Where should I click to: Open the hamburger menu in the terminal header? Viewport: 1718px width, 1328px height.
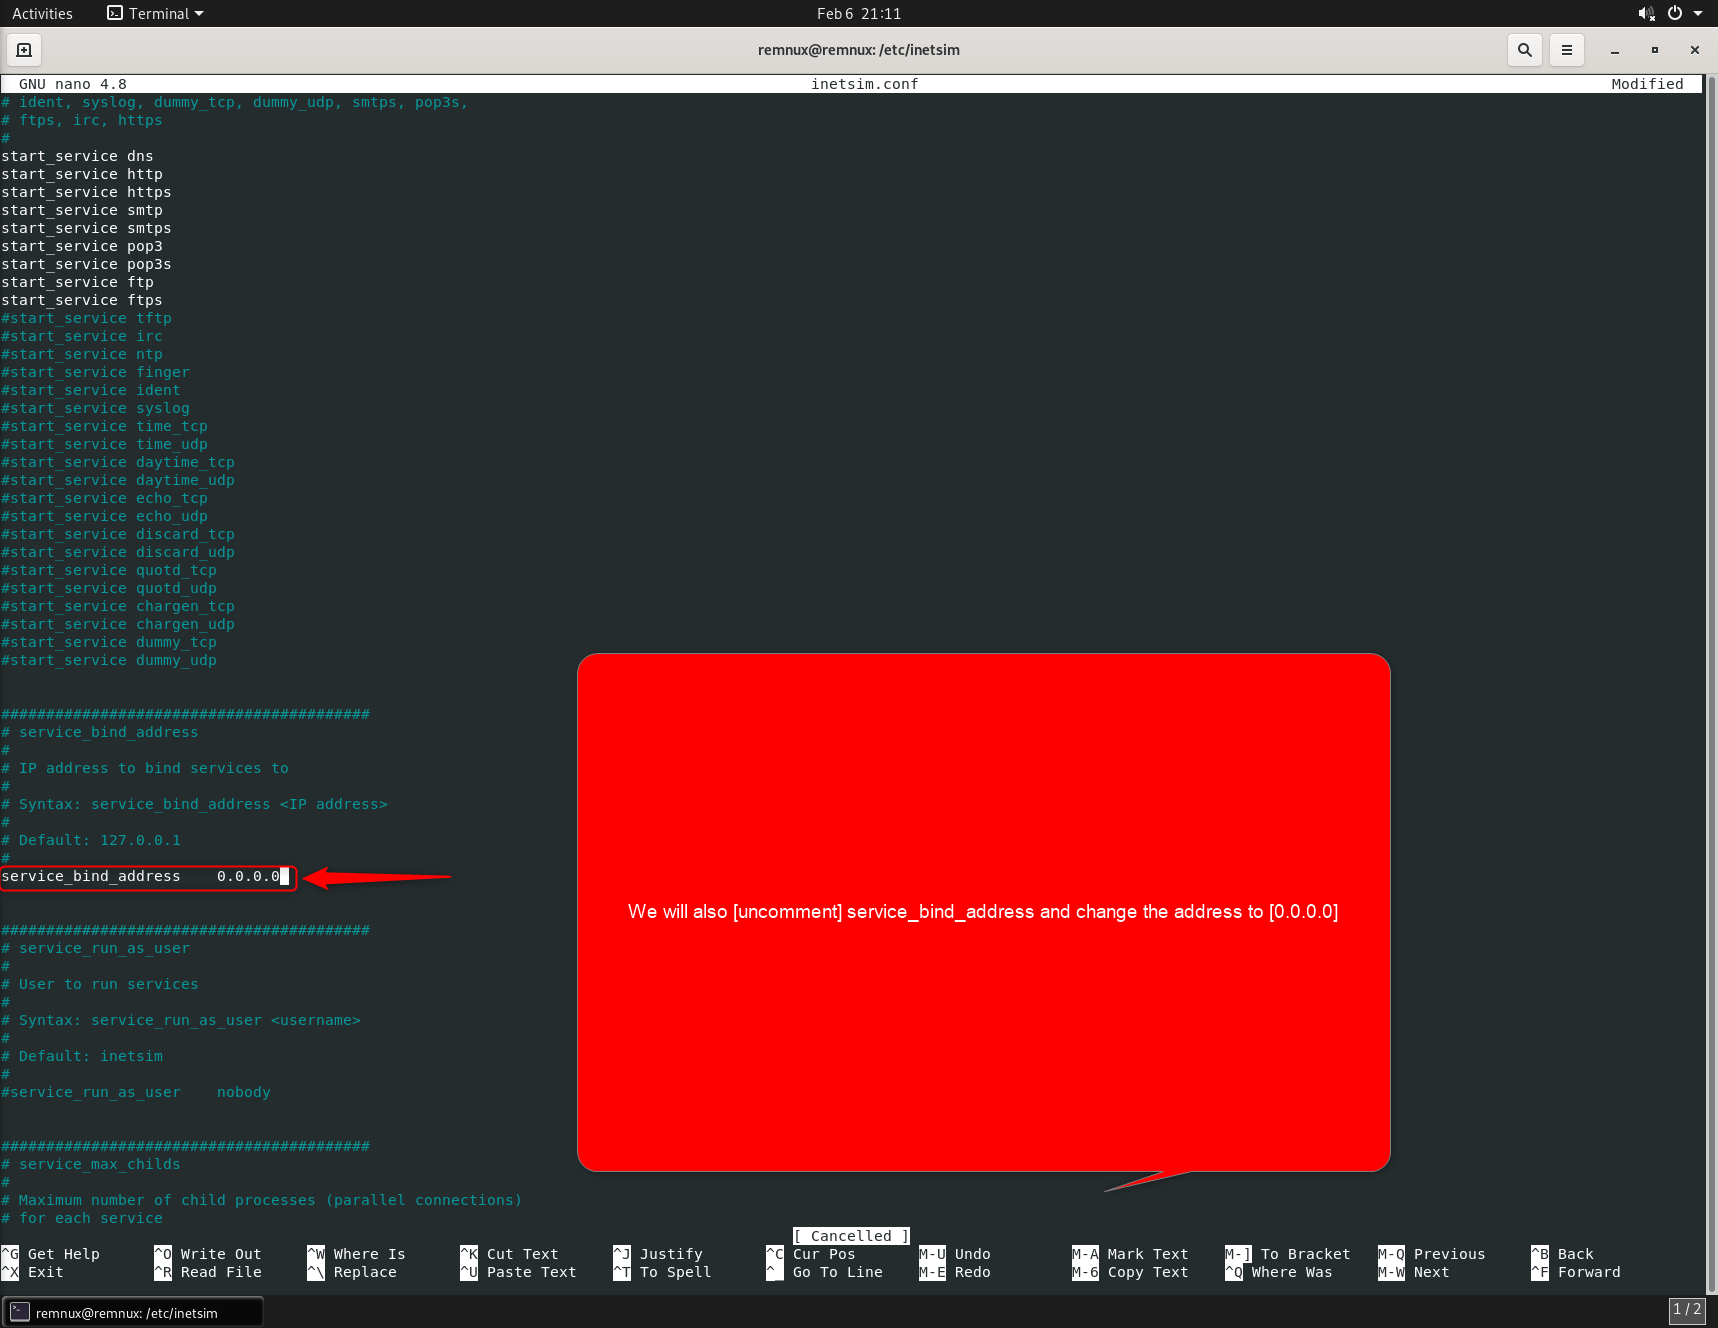click(x=1566, y=49)
